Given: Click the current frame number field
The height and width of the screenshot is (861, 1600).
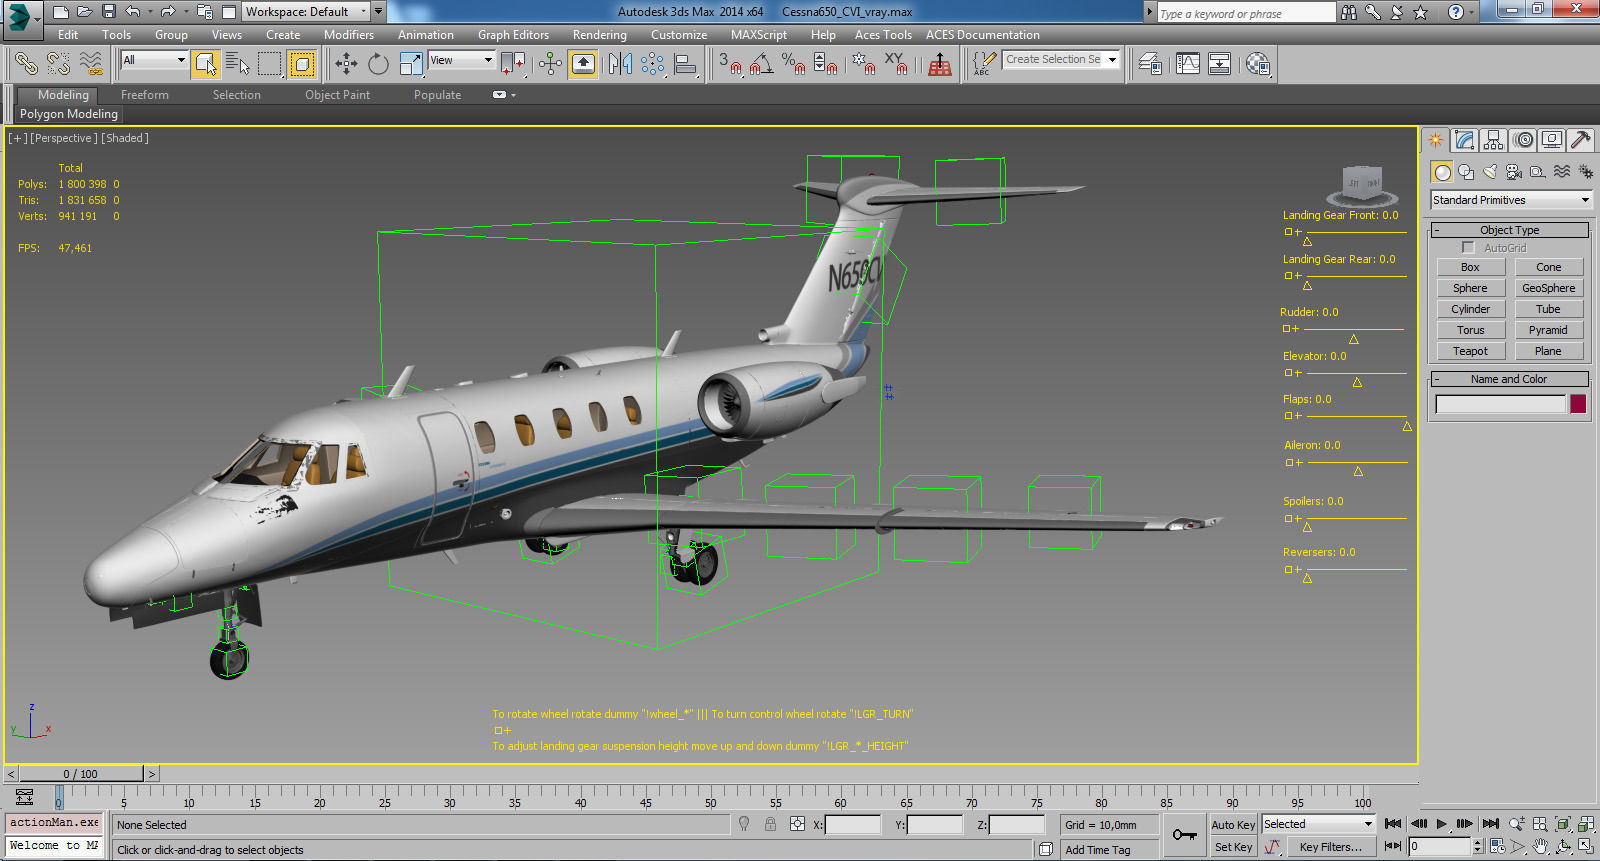Looking at the screenshot, I should pos(1439,846).
